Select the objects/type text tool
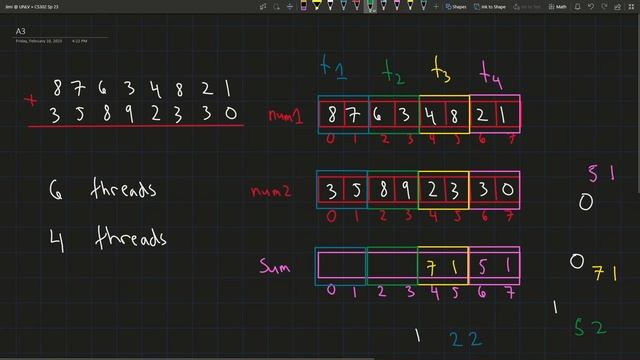The width and height of the screenshot is (640, 360). point(263,7)
